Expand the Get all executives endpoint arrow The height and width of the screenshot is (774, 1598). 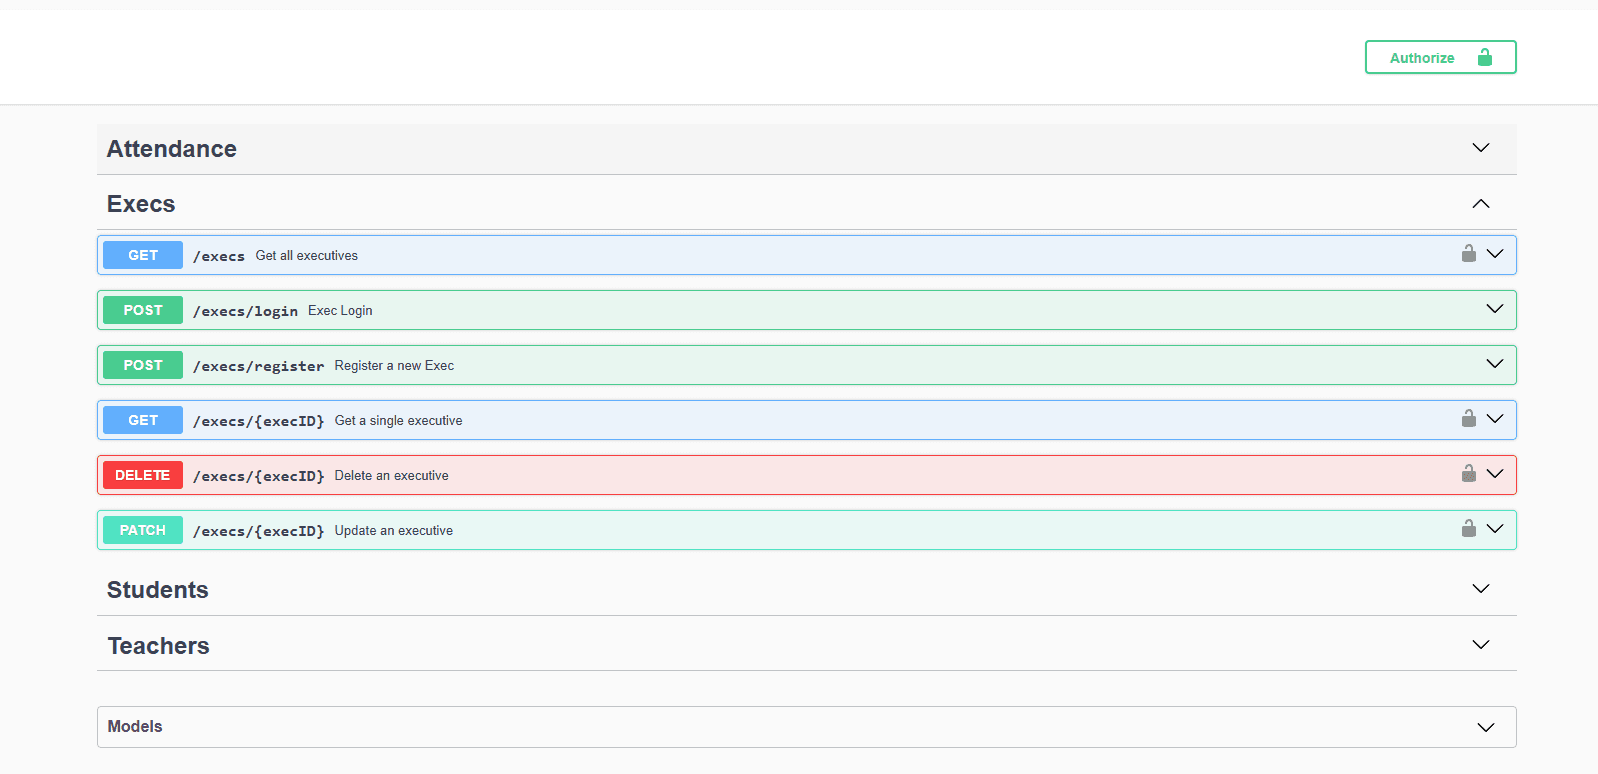(x=1495, y=254)
